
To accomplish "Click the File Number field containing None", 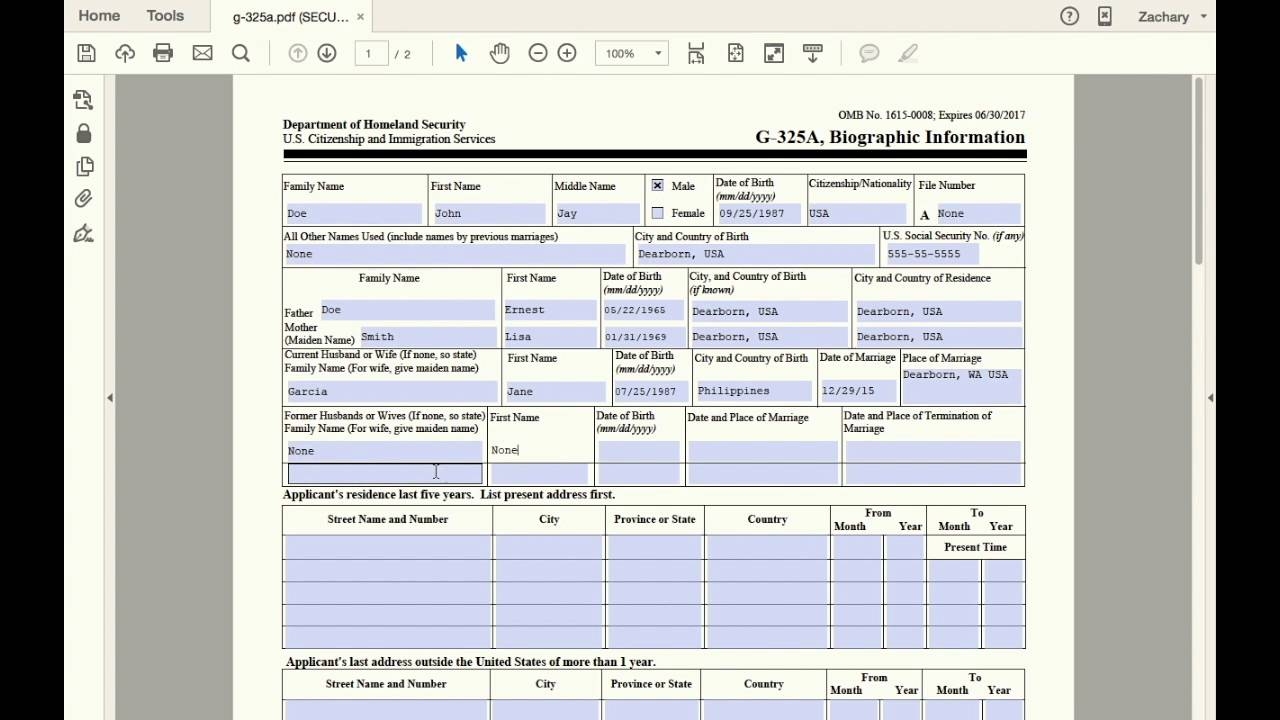I will coord(978,213).
